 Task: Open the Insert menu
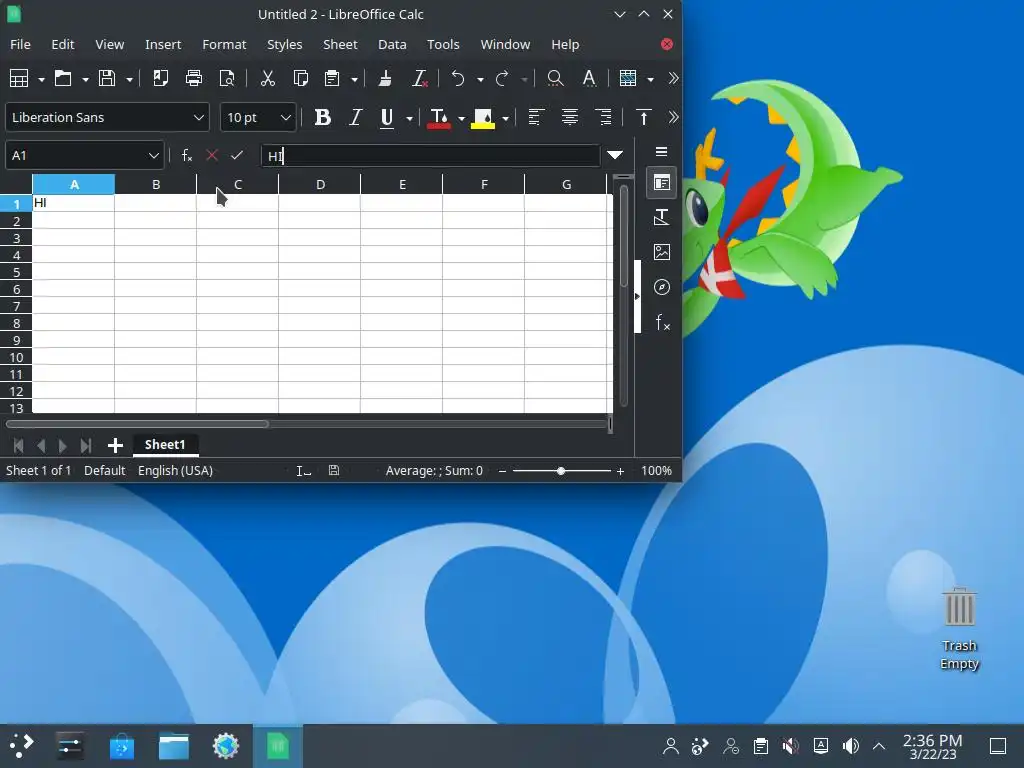[x=163, y=44]
